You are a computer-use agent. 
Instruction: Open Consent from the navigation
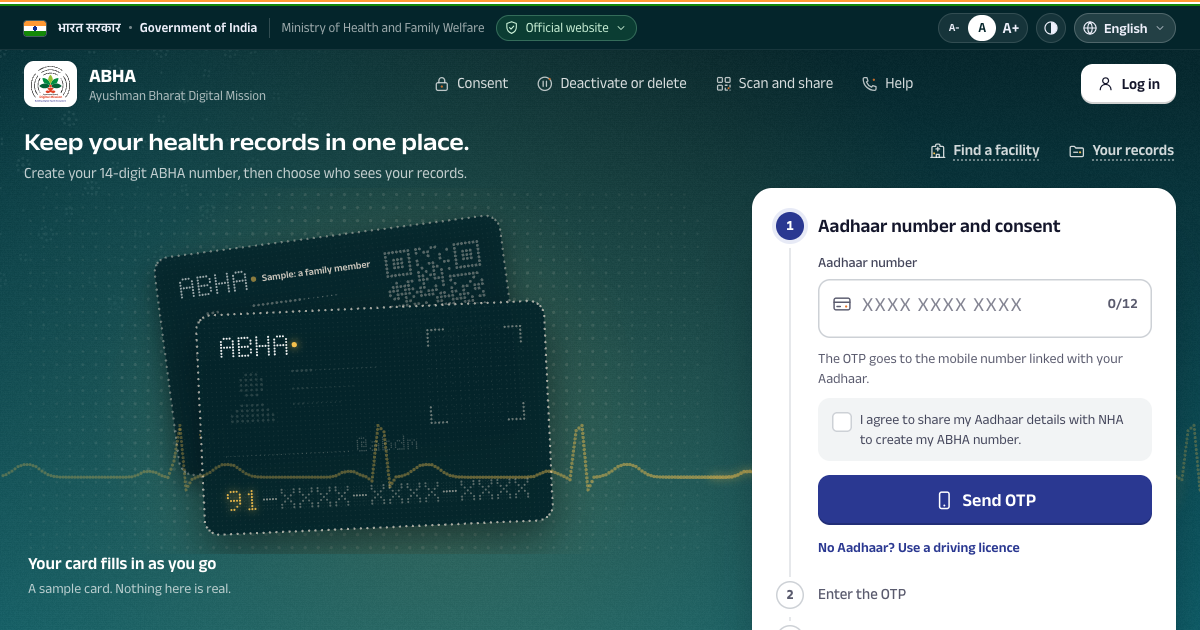[472, 84]
